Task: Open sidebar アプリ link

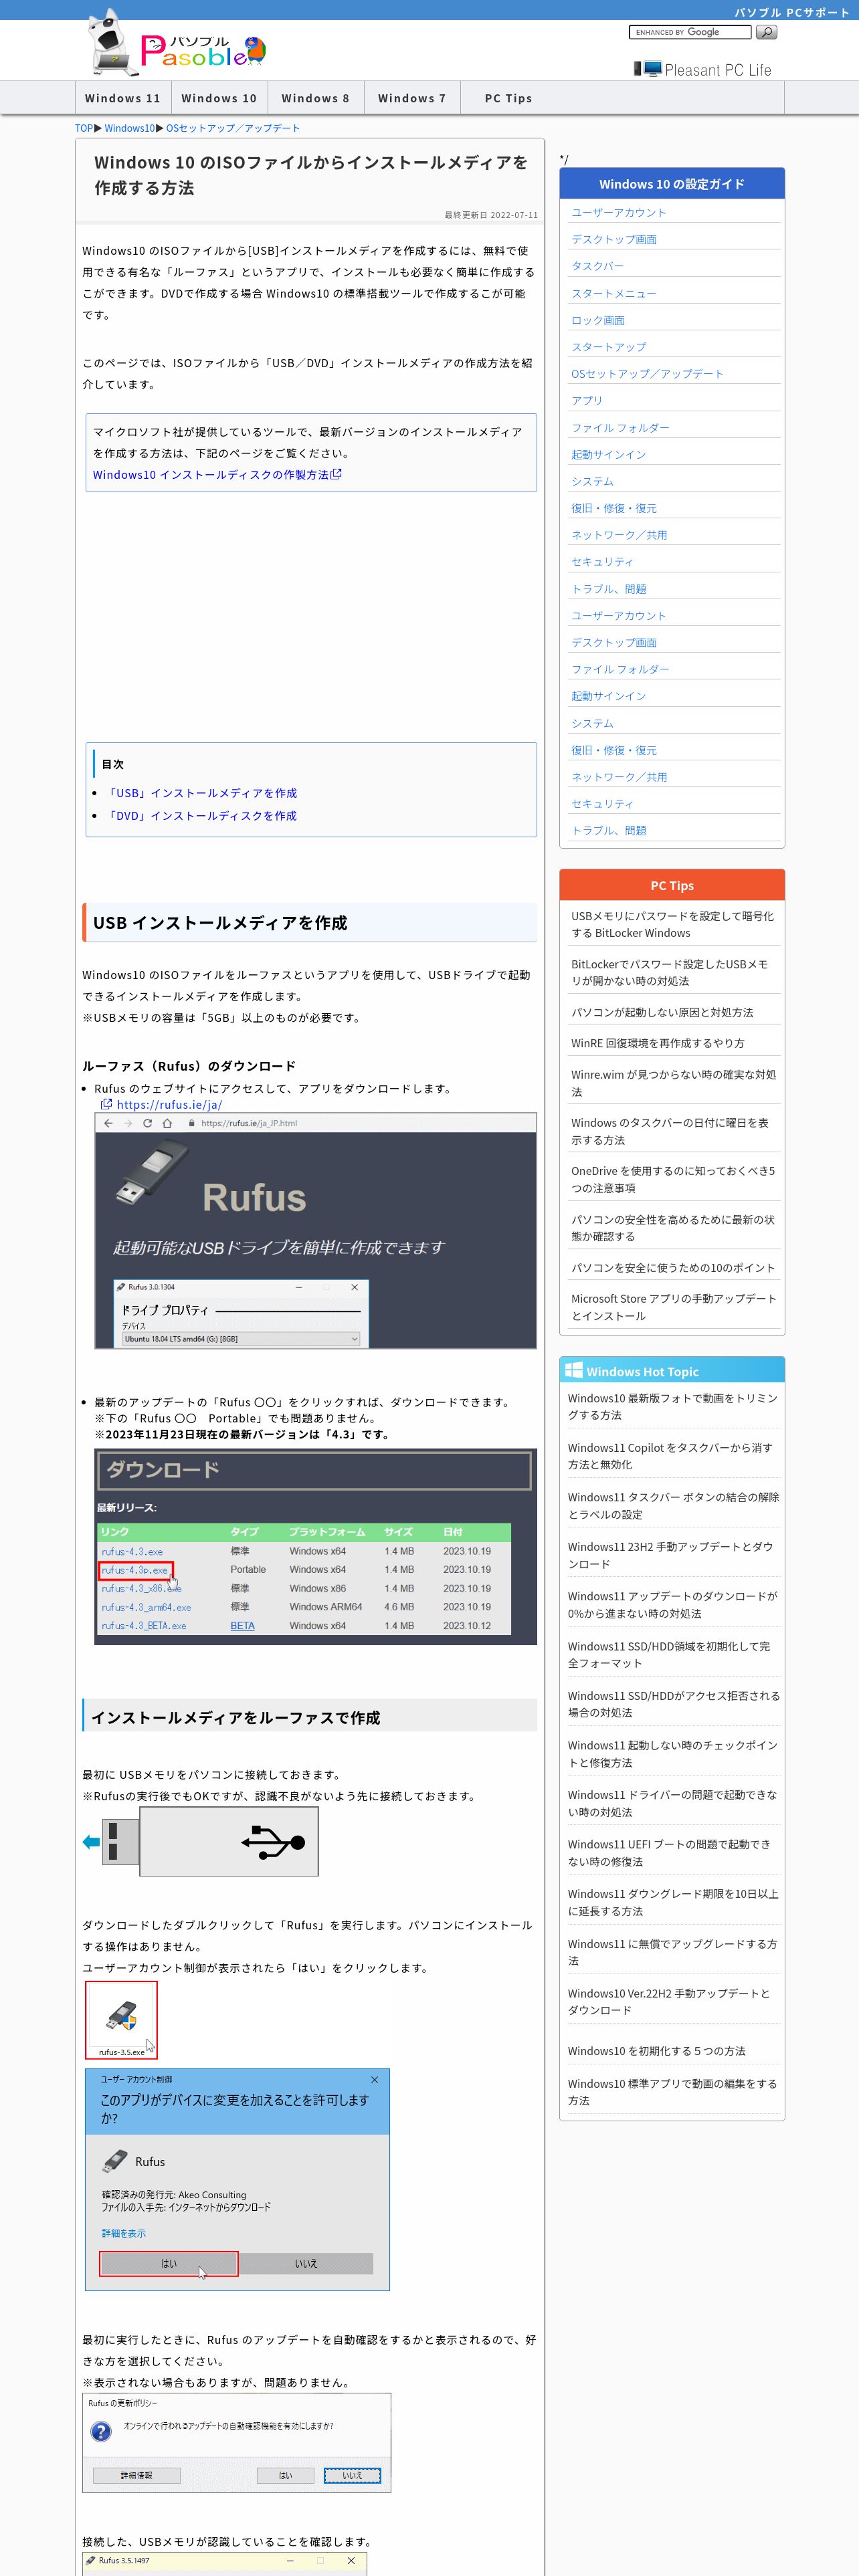Action: (587, 401)
